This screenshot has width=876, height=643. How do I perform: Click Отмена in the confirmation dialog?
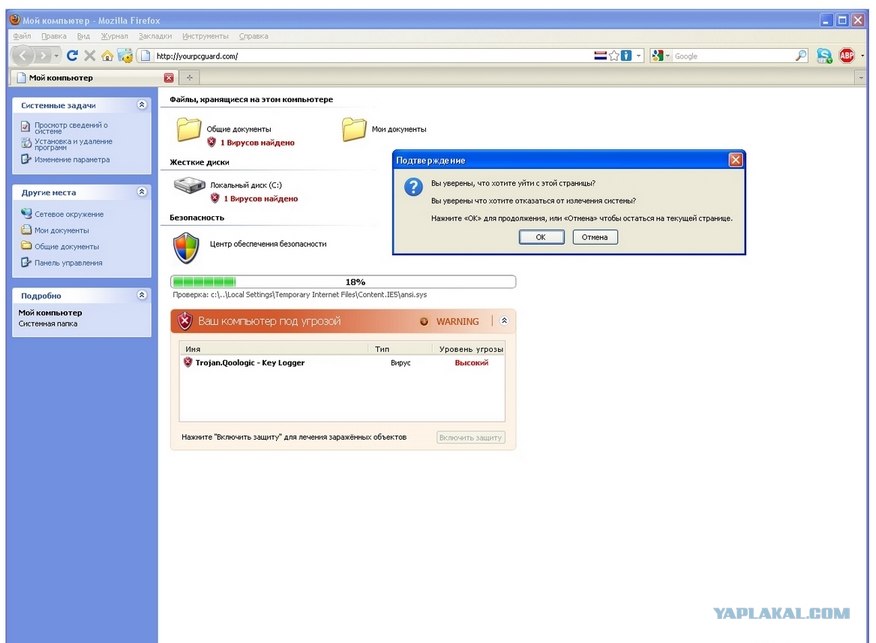[594, 237]
